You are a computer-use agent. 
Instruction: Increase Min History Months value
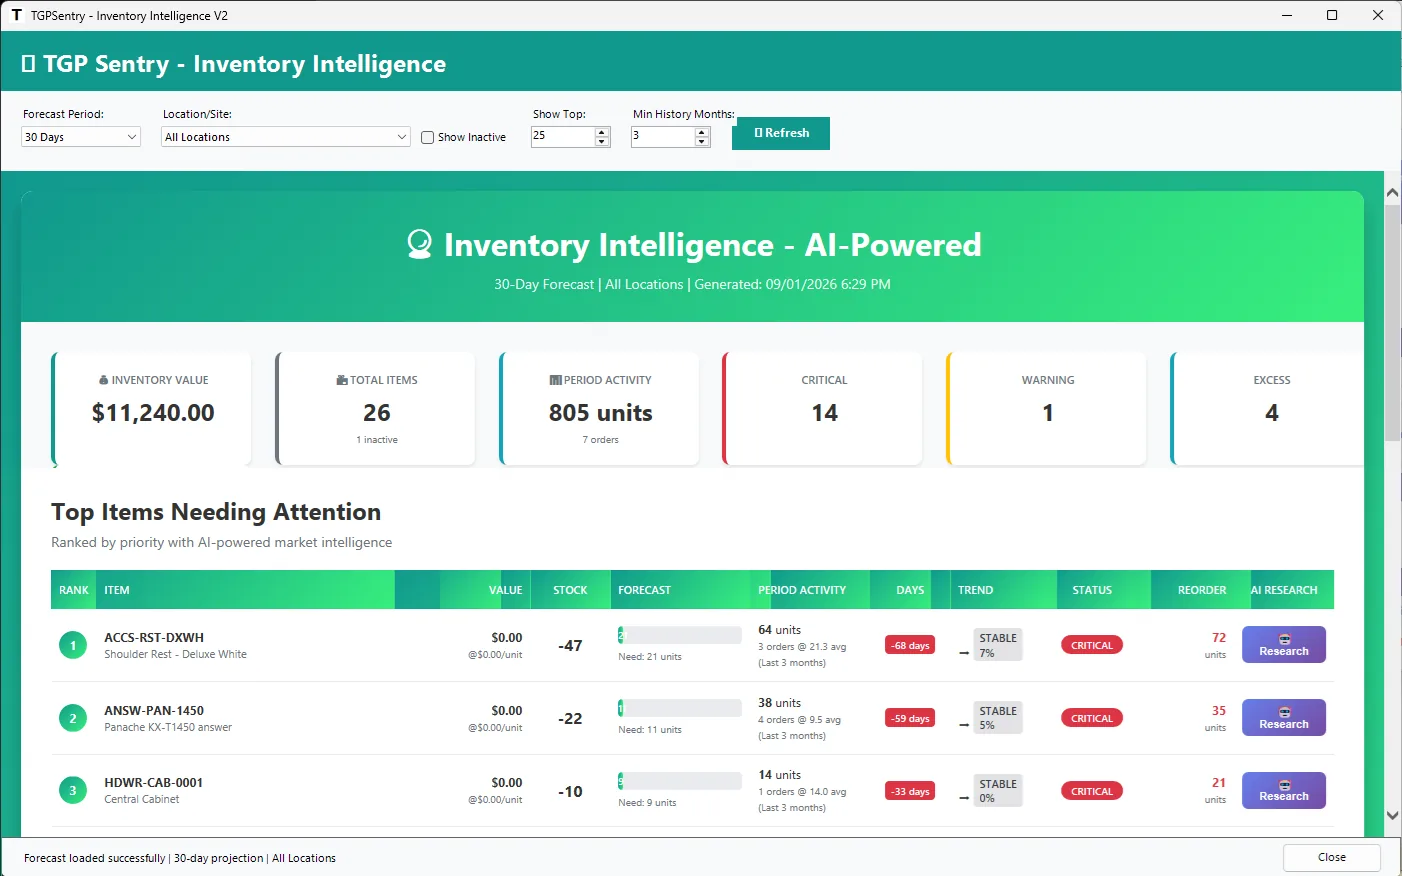702,132
